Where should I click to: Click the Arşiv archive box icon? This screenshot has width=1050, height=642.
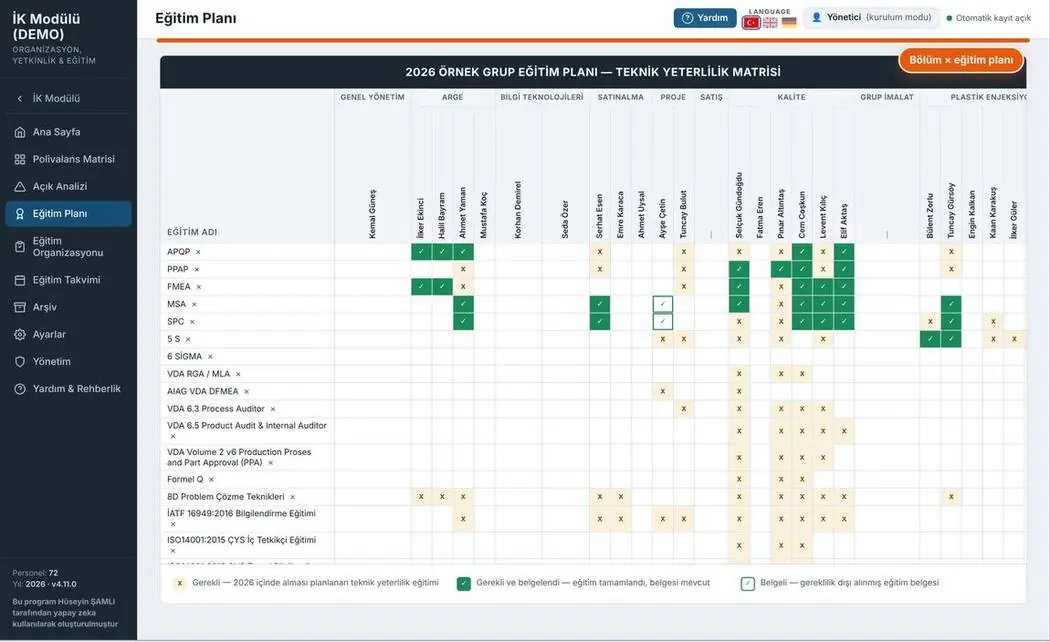pos(20,307)
